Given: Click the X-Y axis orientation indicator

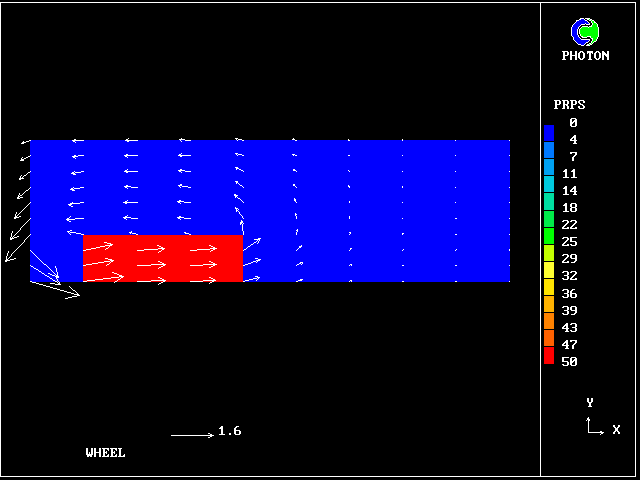Looking at the screenshot, I should (594, 425).
